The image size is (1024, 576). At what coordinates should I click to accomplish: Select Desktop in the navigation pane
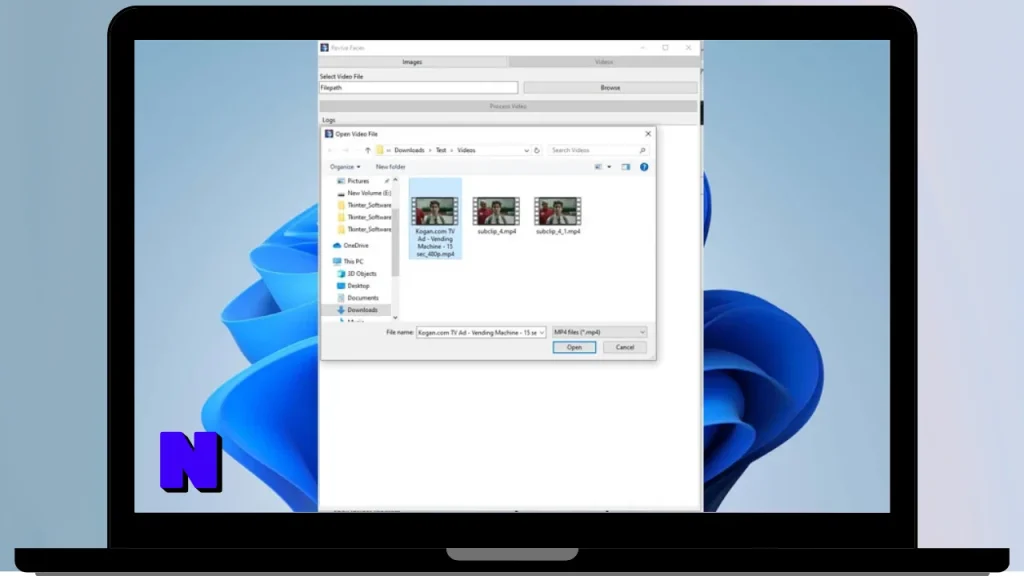[353, 286]
